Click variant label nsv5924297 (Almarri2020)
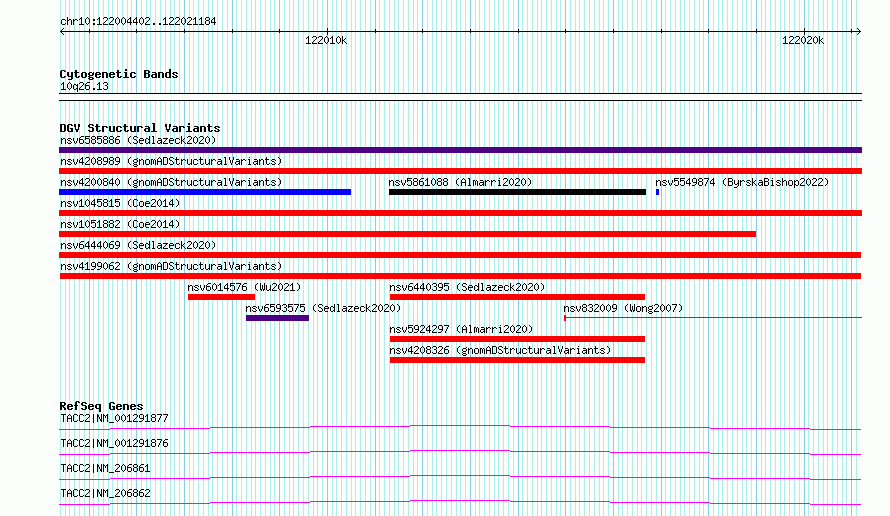This screenshot has height=516, width=890. 461,329
